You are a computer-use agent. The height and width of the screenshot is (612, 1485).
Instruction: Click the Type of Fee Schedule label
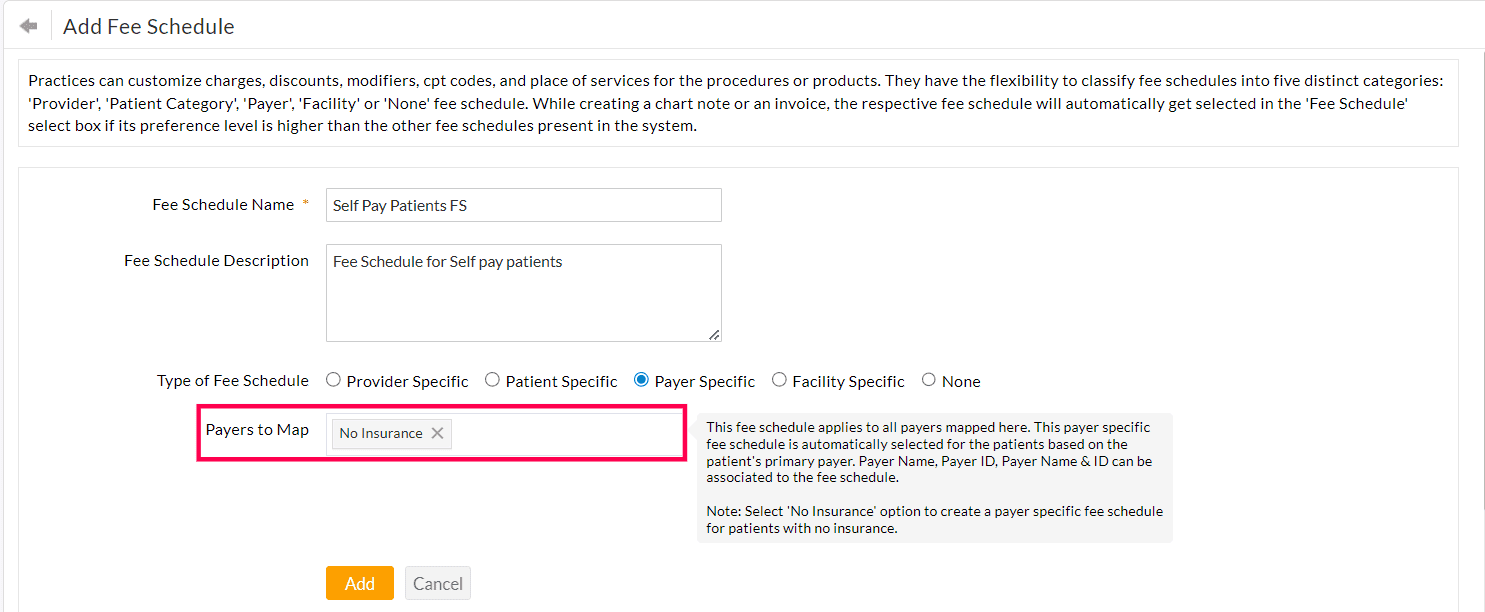pos(233,381)
